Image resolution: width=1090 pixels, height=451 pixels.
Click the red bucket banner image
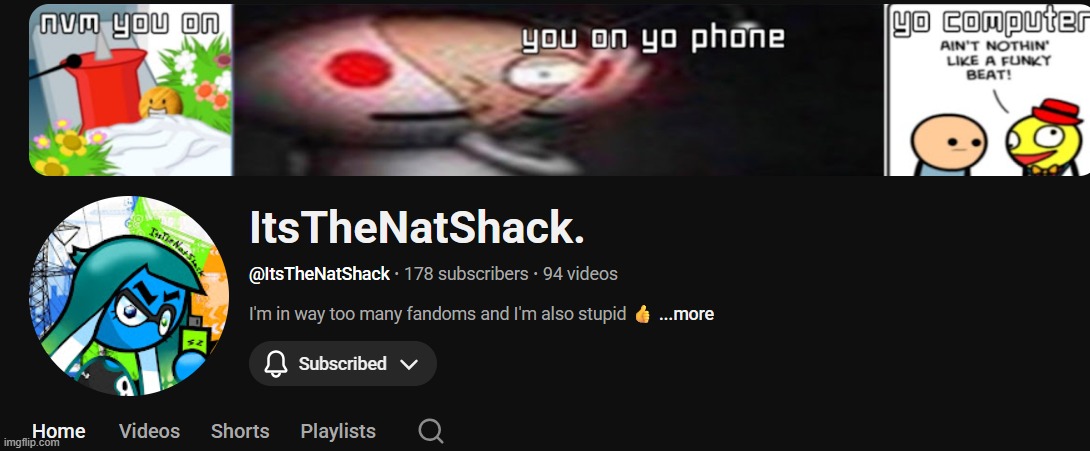(x=131, y=90)
